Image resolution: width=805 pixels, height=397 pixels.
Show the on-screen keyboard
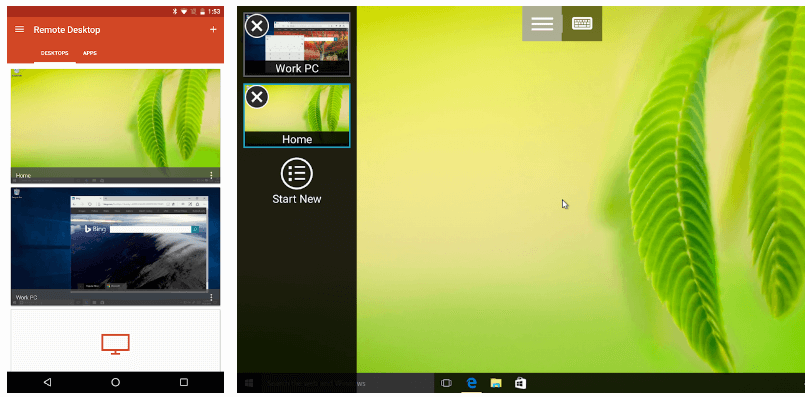point(582,24)
